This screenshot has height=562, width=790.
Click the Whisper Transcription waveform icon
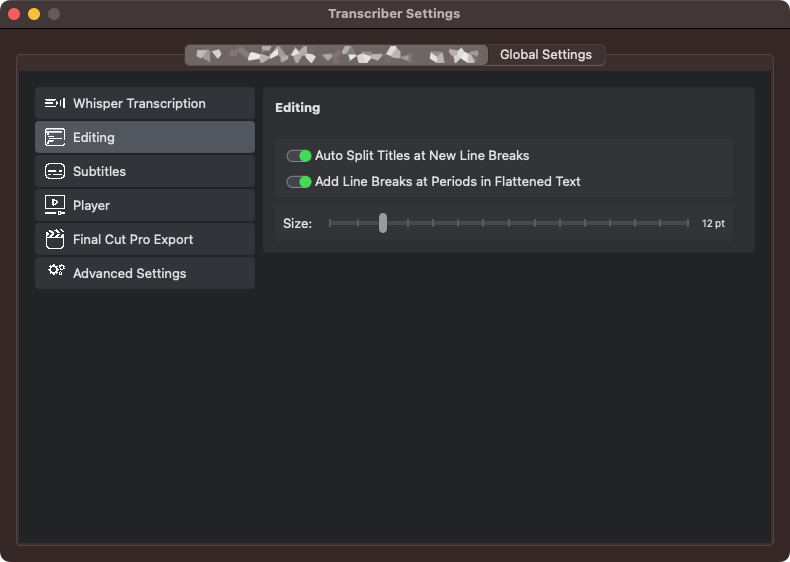tap(55, 103)
